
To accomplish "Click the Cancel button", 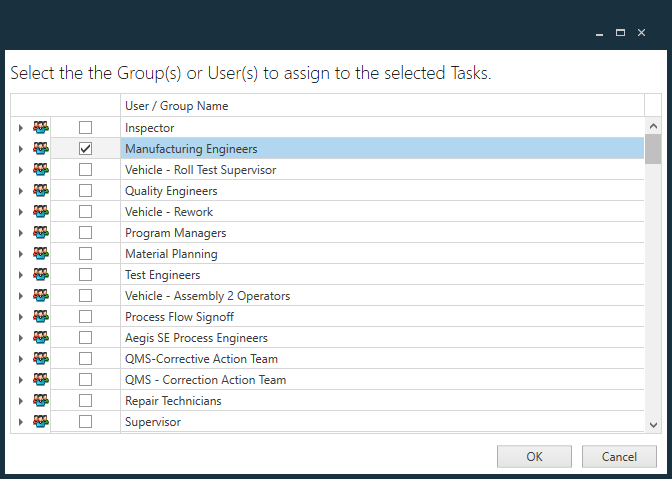I will [619, 456].
